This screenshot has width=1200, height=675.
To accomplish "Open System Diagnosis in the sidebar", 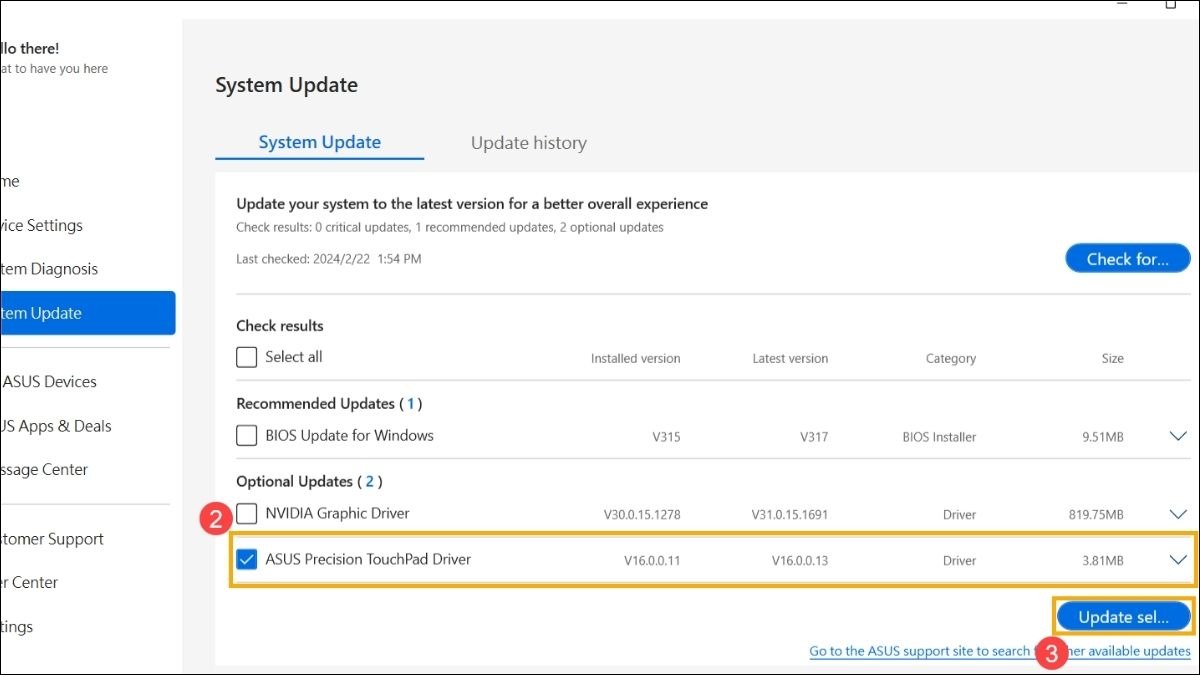I will click(x=49, y=269).
